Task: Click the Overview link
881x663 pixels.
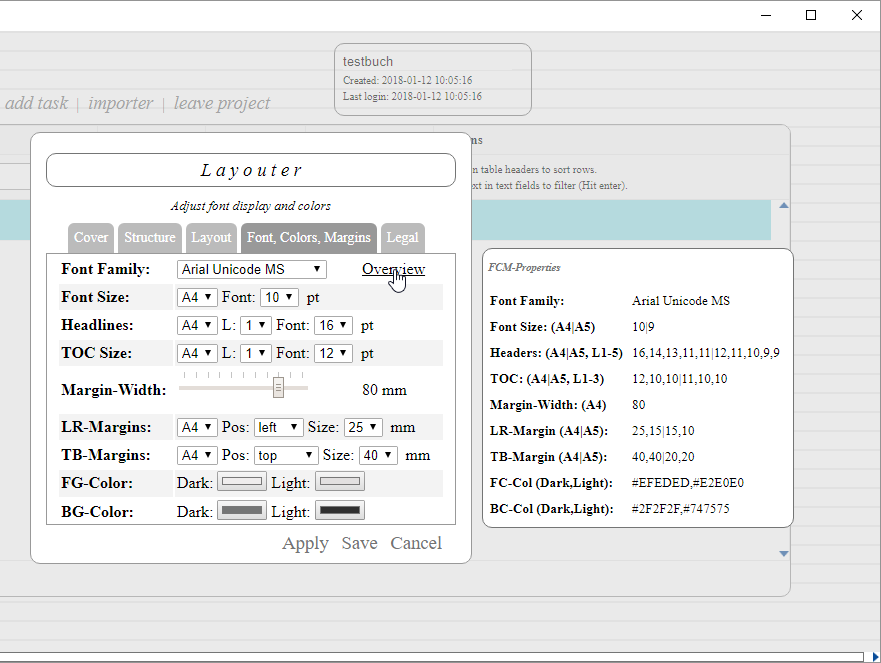Action: click(x=393, y=269)
